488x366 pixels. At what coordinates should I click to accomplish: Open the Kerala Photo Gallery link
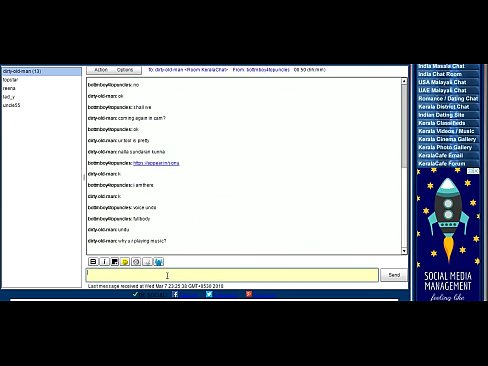tap(445, 147)
